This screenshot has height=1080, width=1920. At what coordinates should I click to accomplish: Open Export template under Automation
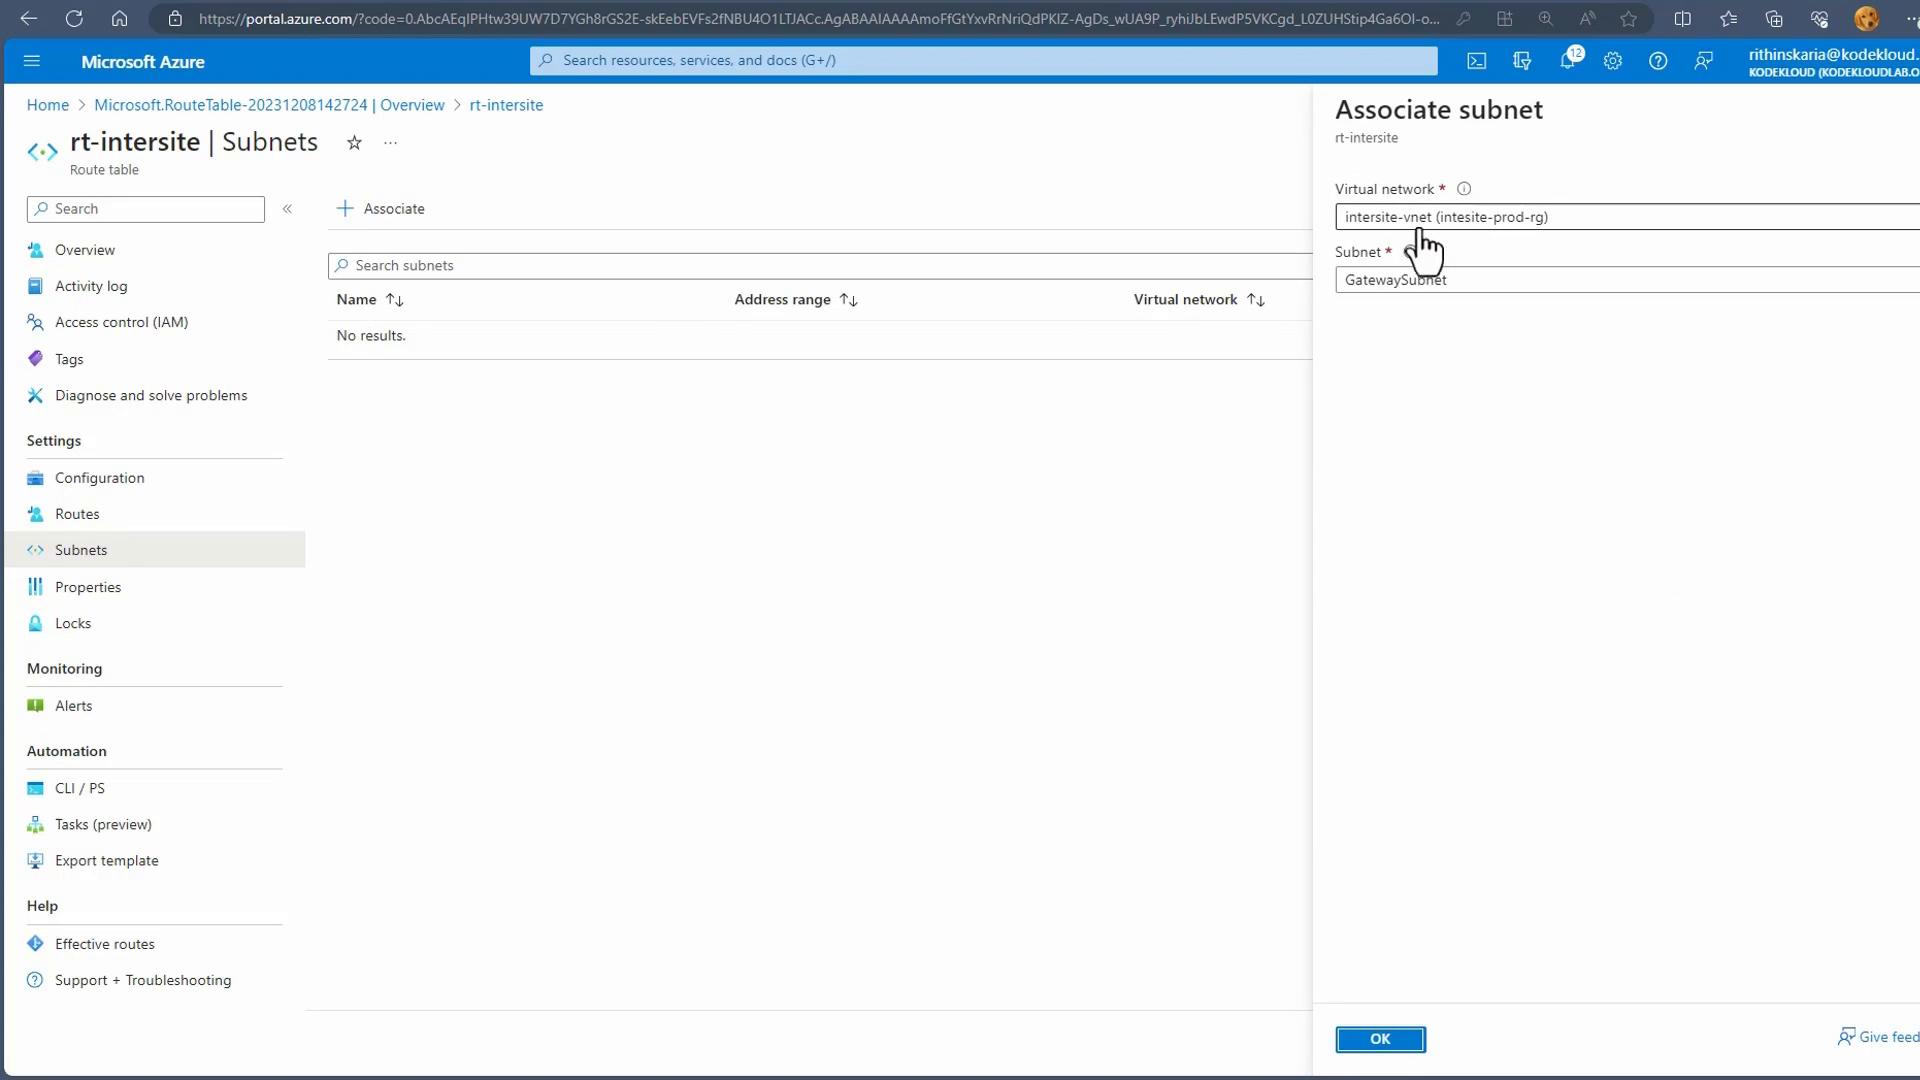coord(106,861)
